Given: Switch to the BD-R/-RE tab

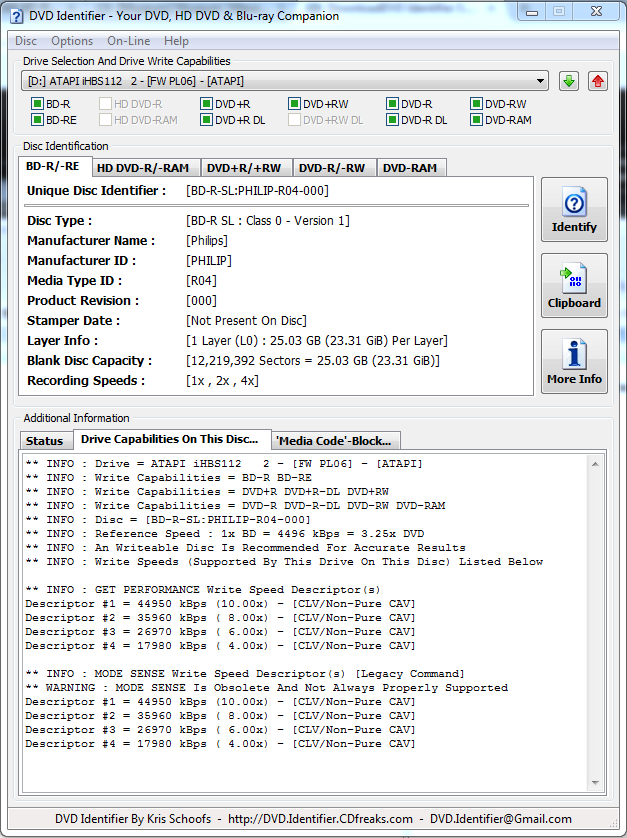Looking at the screenshot, I should tap(53, 166).
